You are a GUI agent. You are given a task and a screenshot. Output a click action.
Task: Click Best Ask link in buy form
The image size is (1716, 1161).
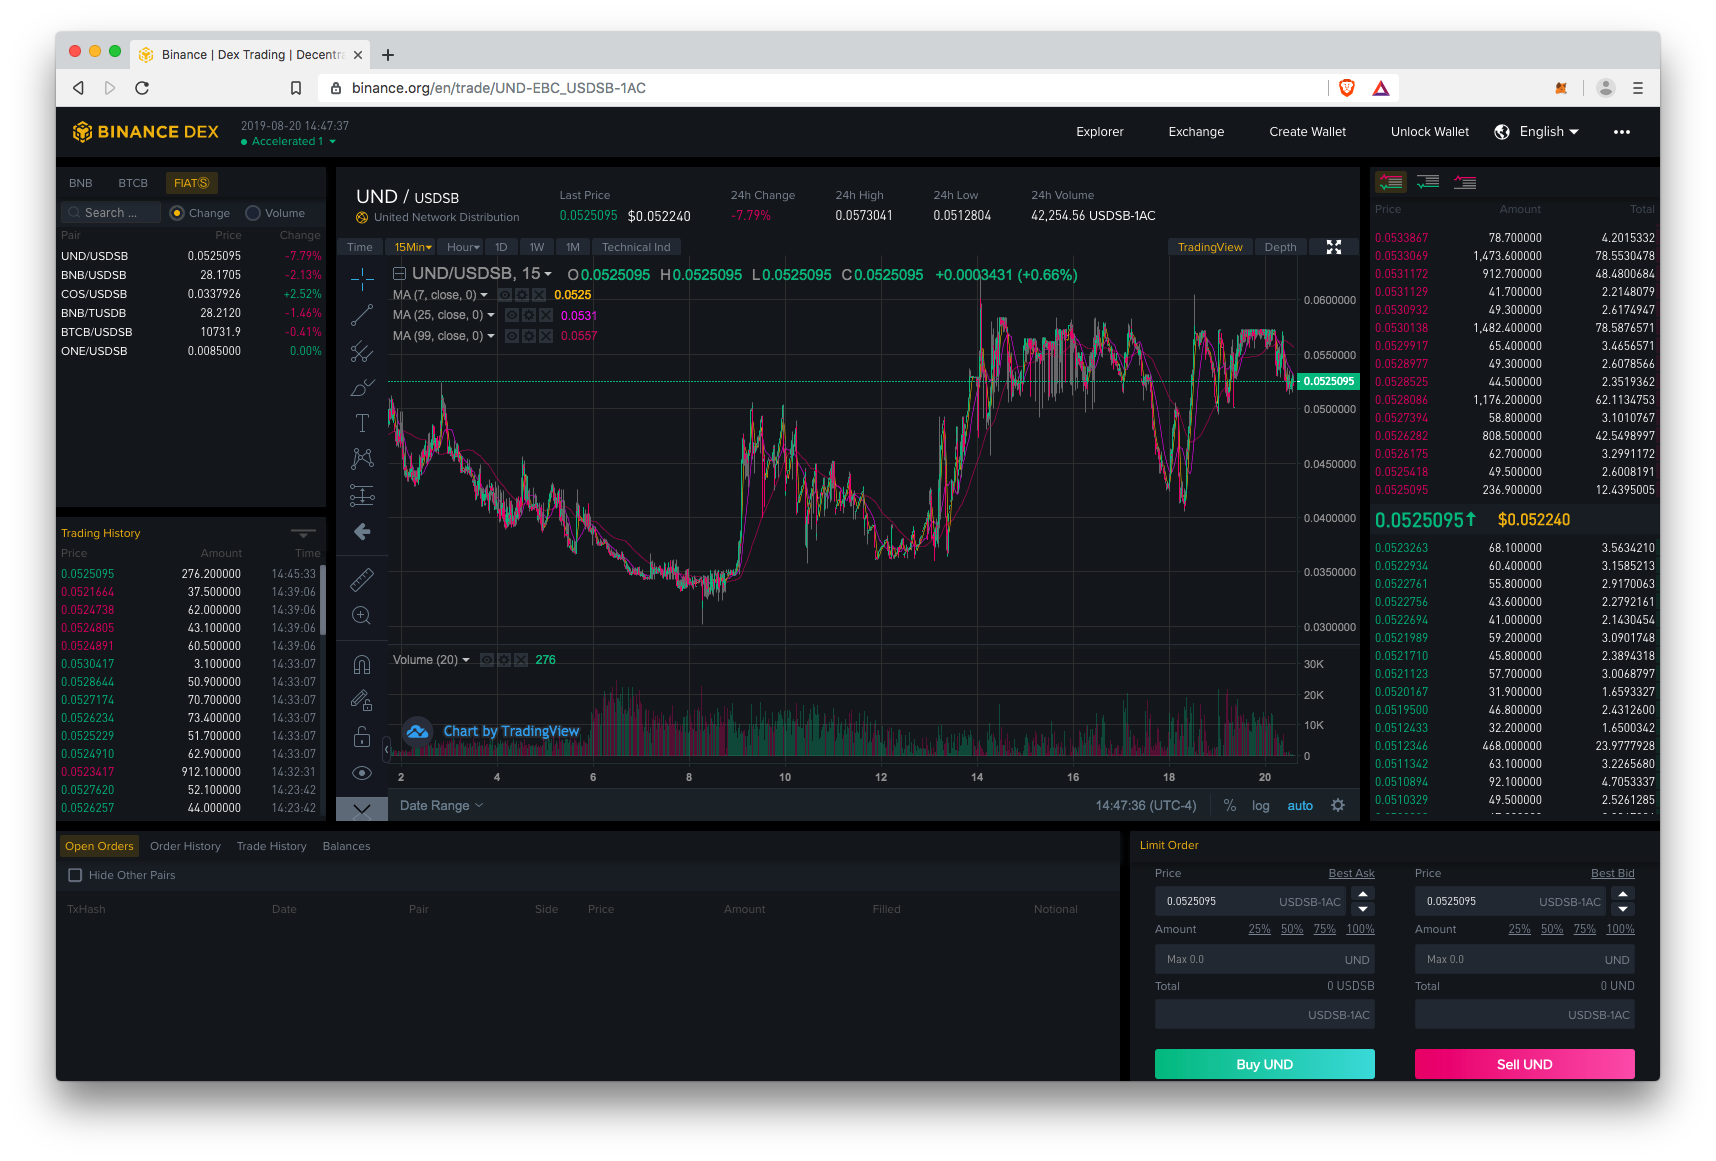(x=1351, y=874)
